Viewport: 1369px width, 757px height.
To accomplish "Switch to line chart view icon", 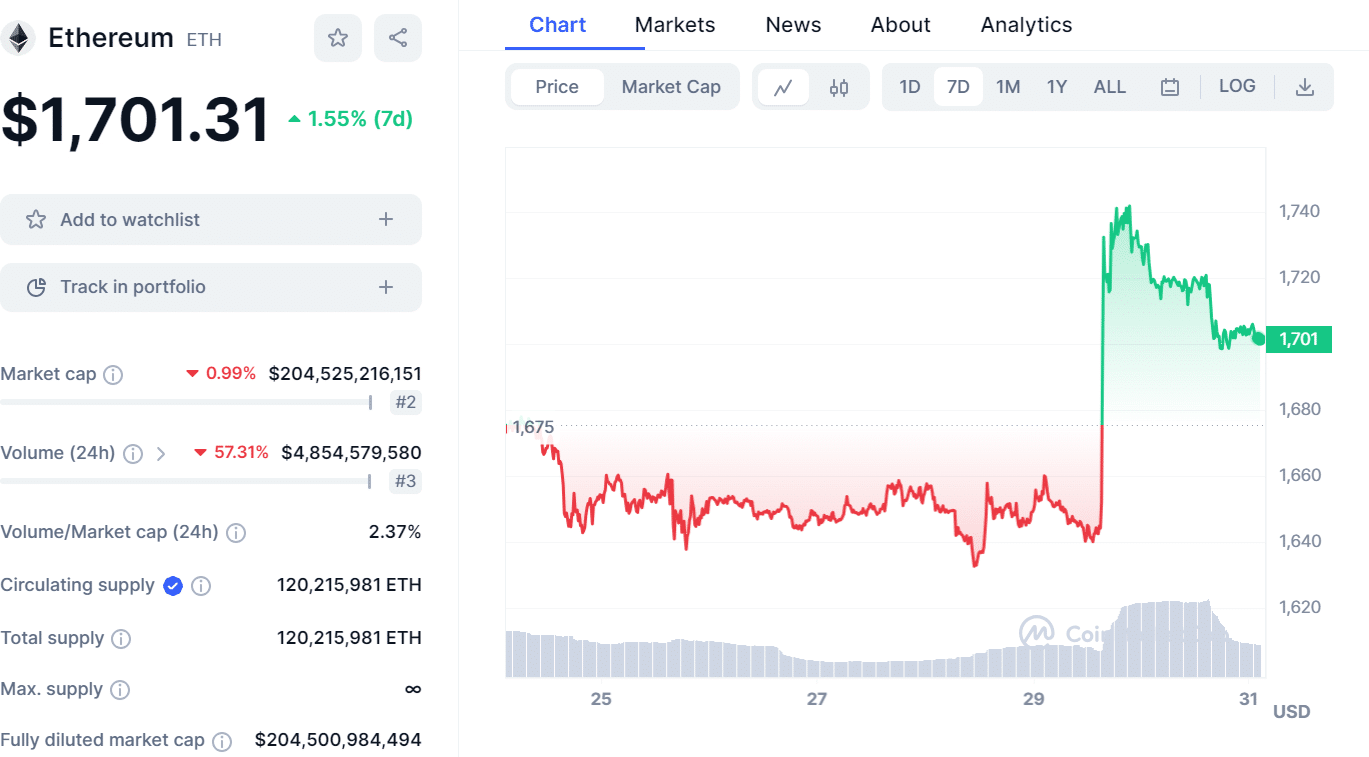I will point(783,87).
